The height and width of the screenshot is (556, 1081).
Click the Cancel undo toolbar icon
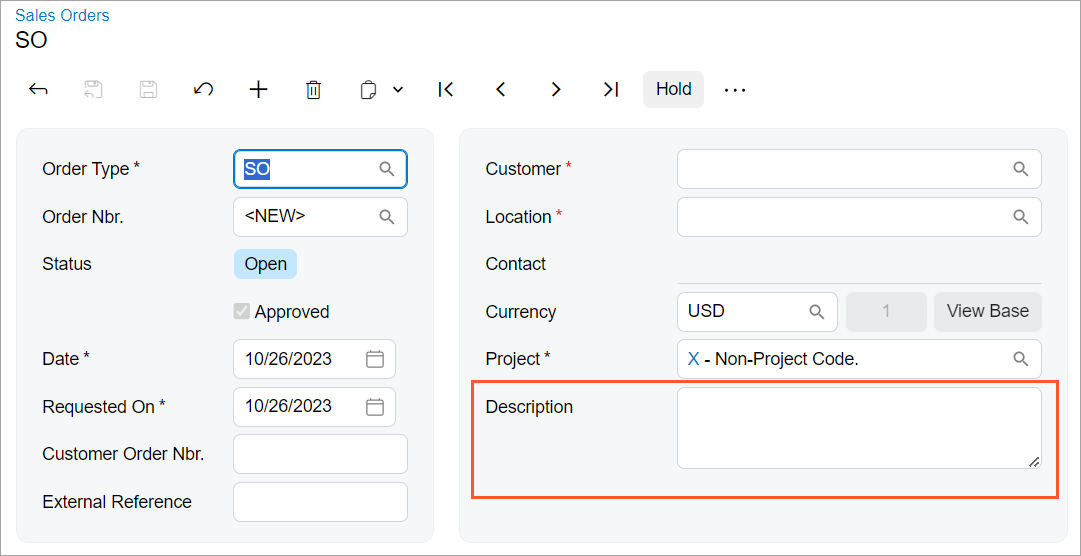[203, 89]
